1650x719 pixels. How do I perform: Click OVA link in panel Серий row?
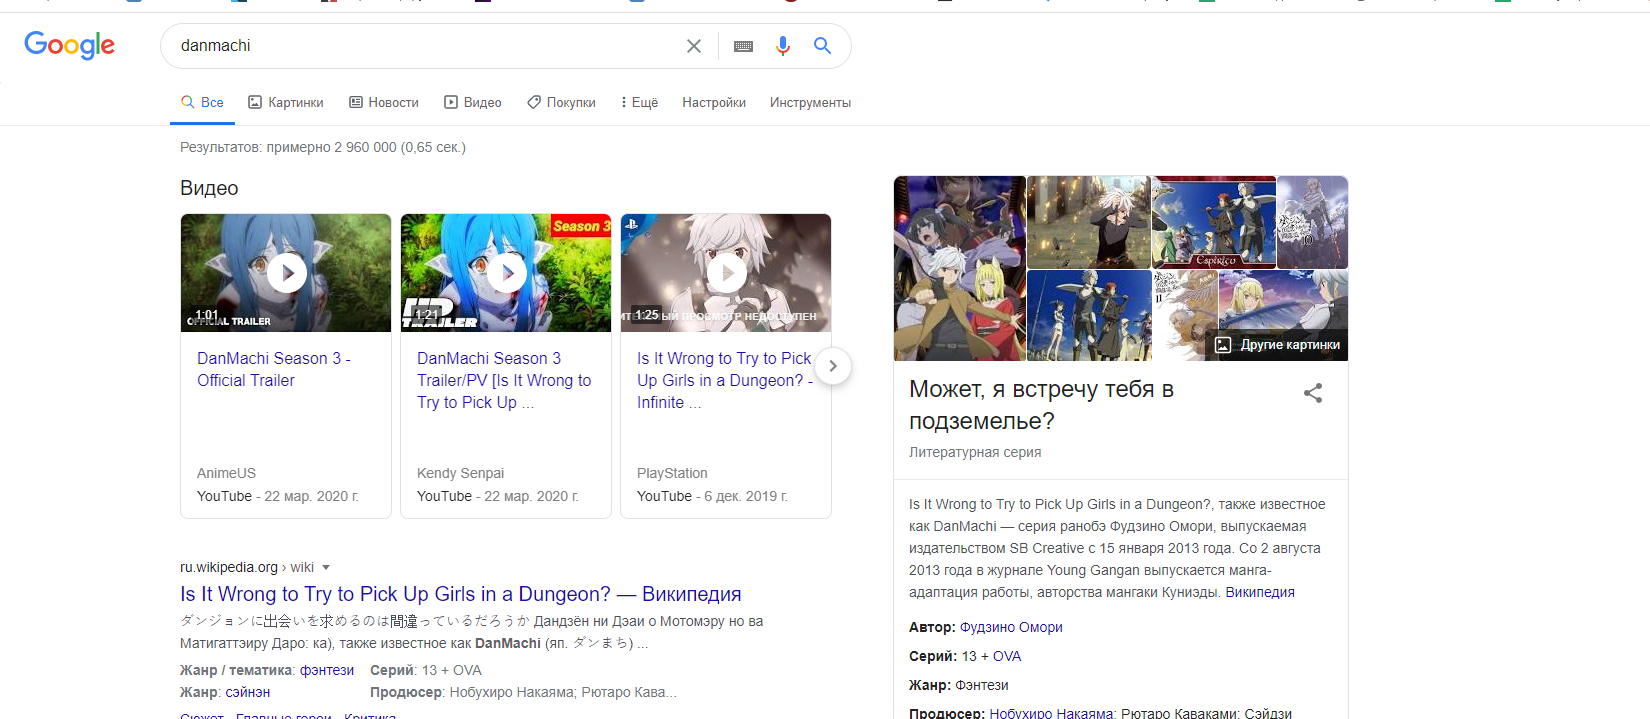click(x=1007, y=656)
